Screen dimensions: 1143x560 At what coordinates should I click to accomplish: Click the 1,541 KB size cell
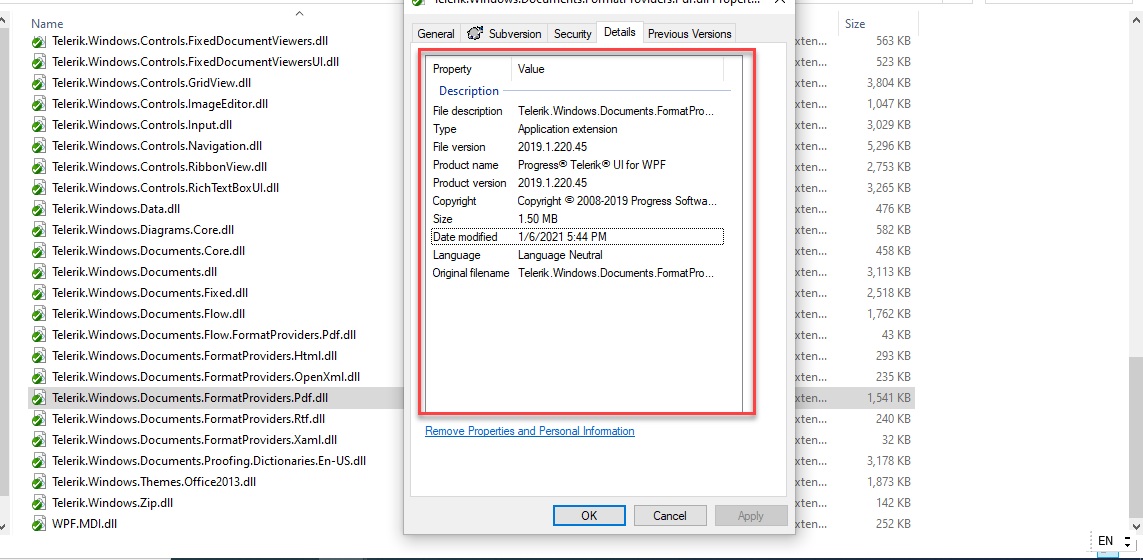point(889,399)
